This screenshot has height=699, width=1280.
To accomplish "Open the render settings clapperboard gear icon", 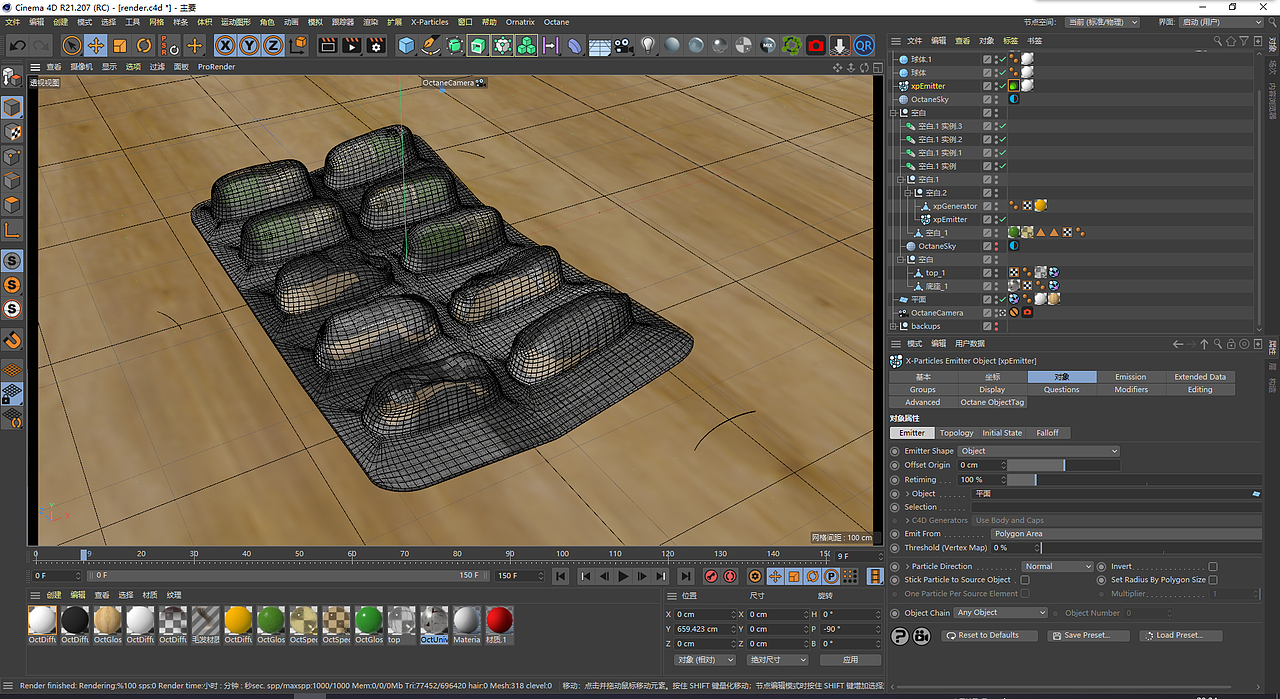I will click(x=376, y=45).
